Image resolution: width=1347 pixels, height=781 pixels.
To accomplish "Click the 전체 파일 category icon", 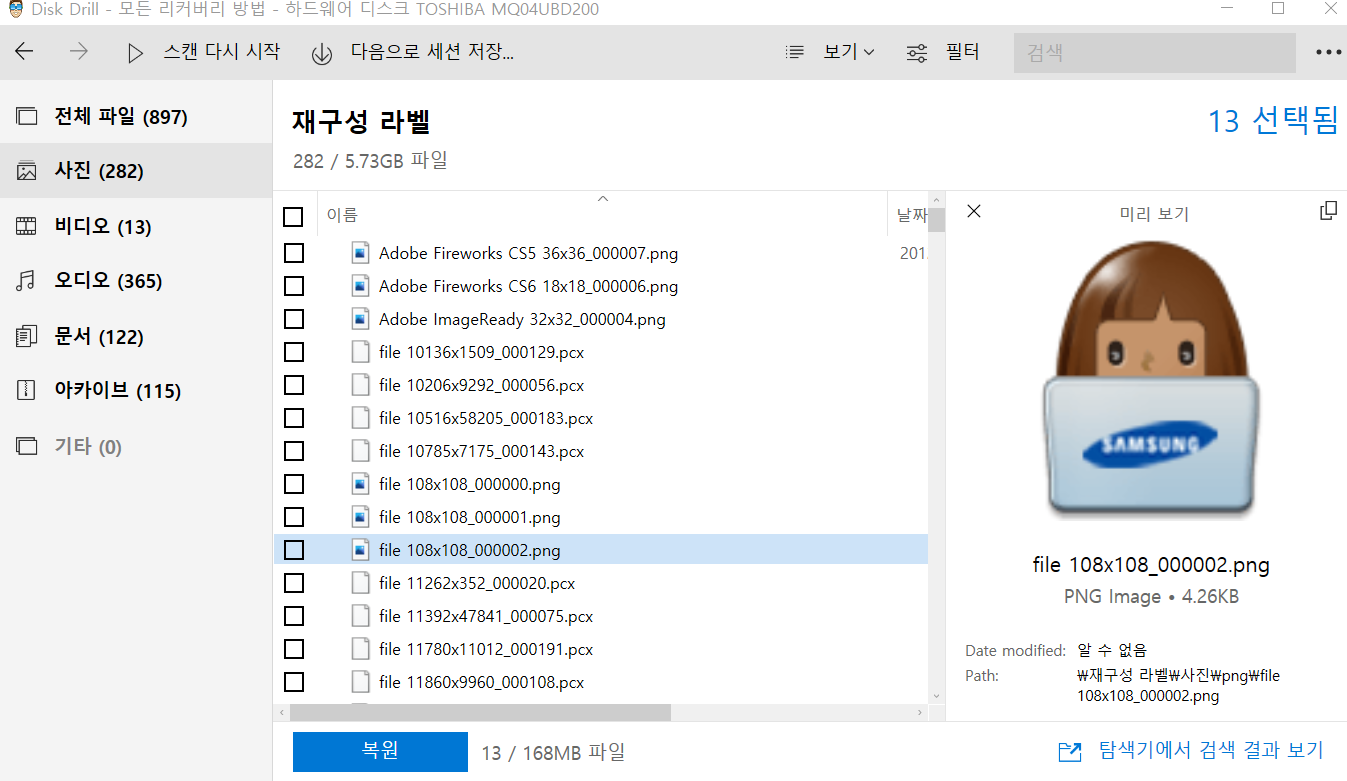I will [26, 117].
